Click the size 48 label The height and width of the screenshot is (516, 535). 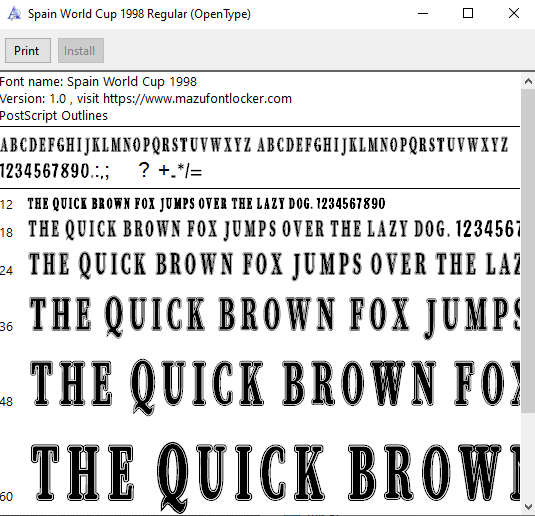click(x=6, y=402)
